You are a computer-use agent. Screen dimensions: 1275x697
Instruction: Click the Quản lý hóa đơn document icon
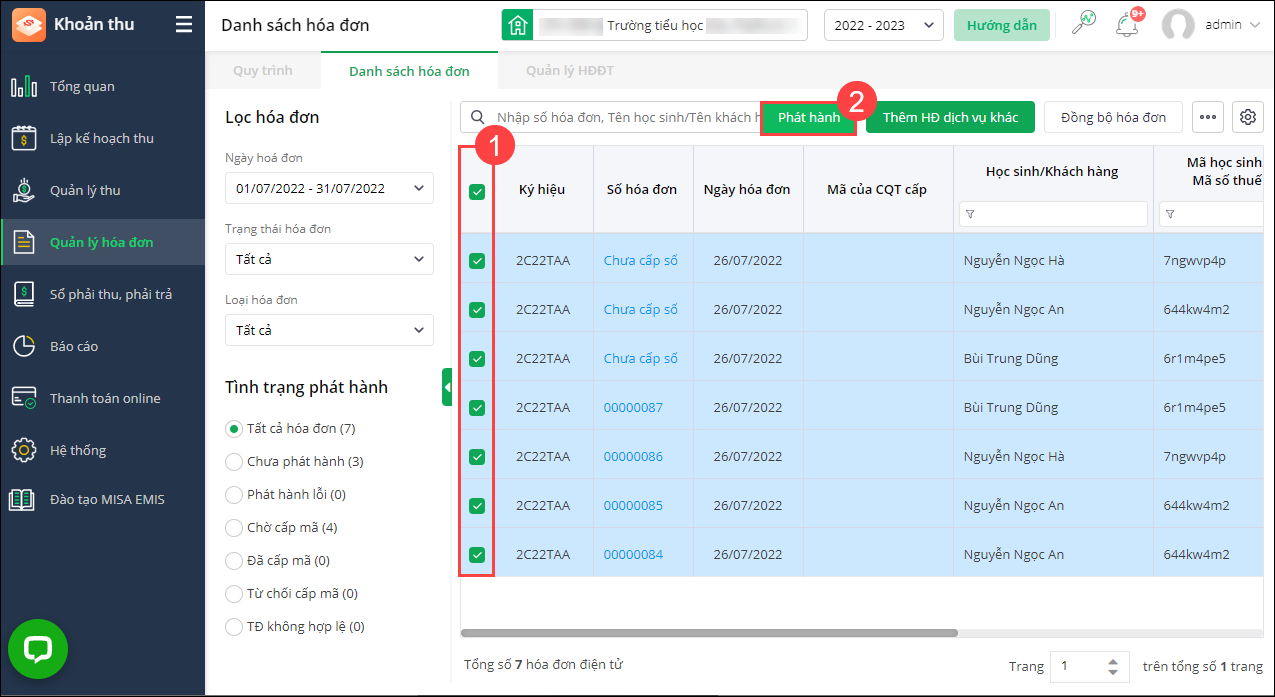pyautogui.click(x=24, y=242)
